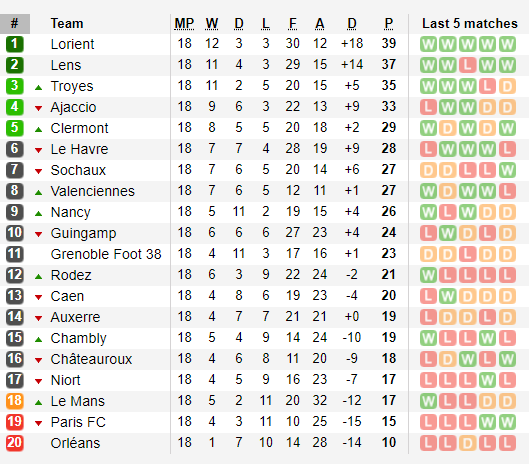Open the Grenoble Foot 38 team link

point(106,254)
